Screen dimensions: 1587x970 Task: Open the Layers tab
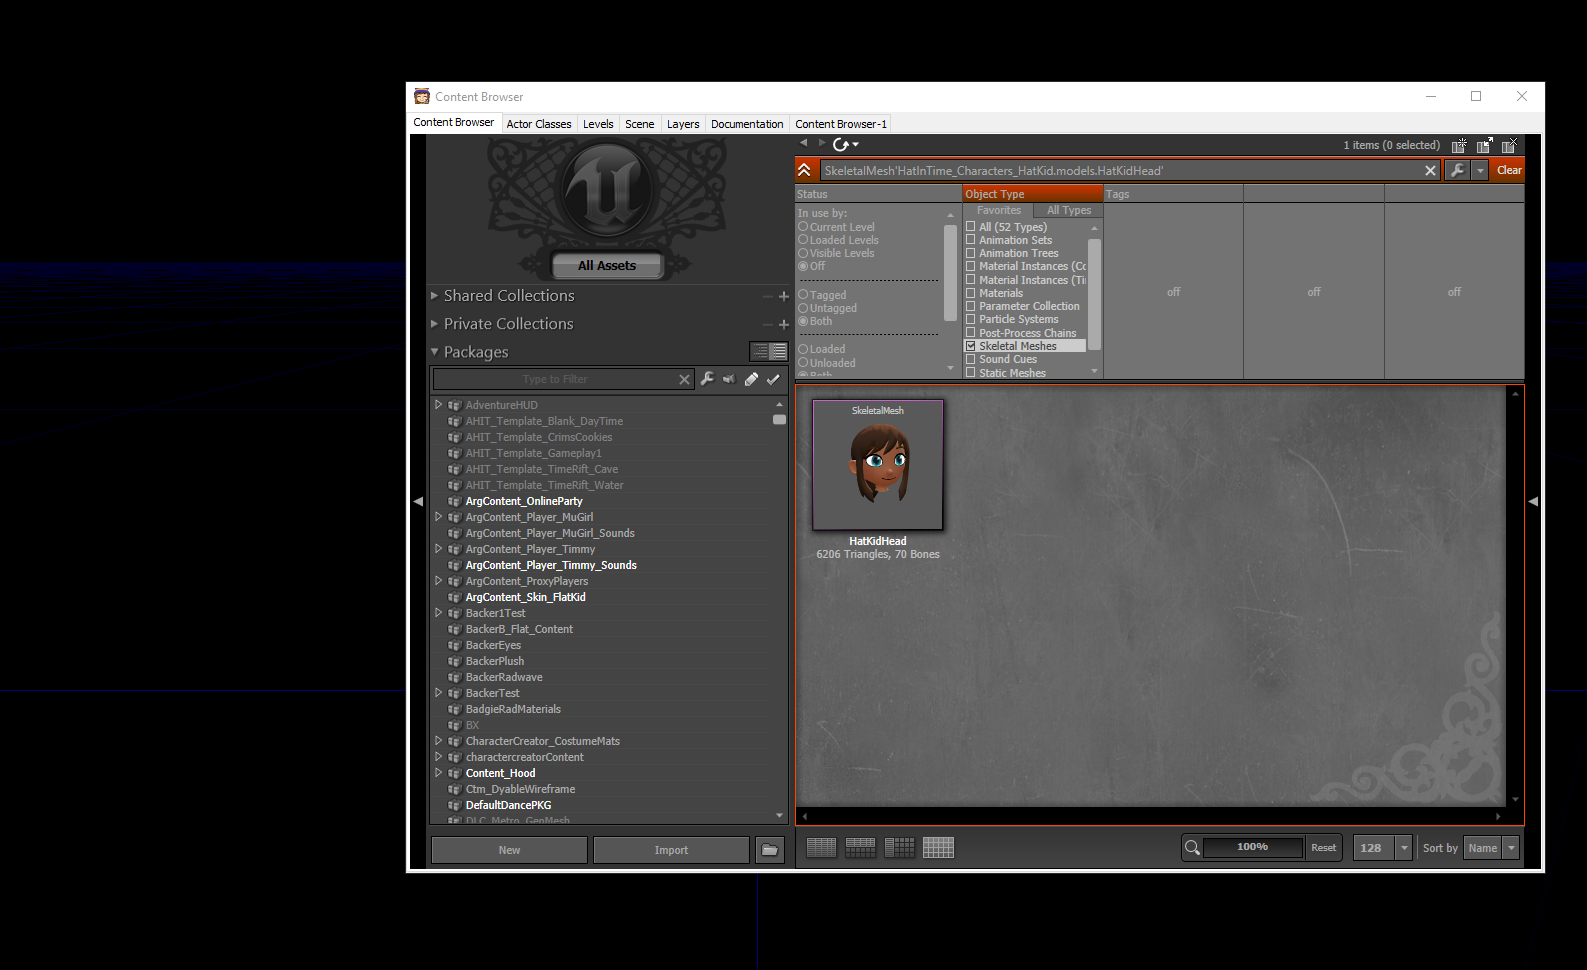click(683, 124)
